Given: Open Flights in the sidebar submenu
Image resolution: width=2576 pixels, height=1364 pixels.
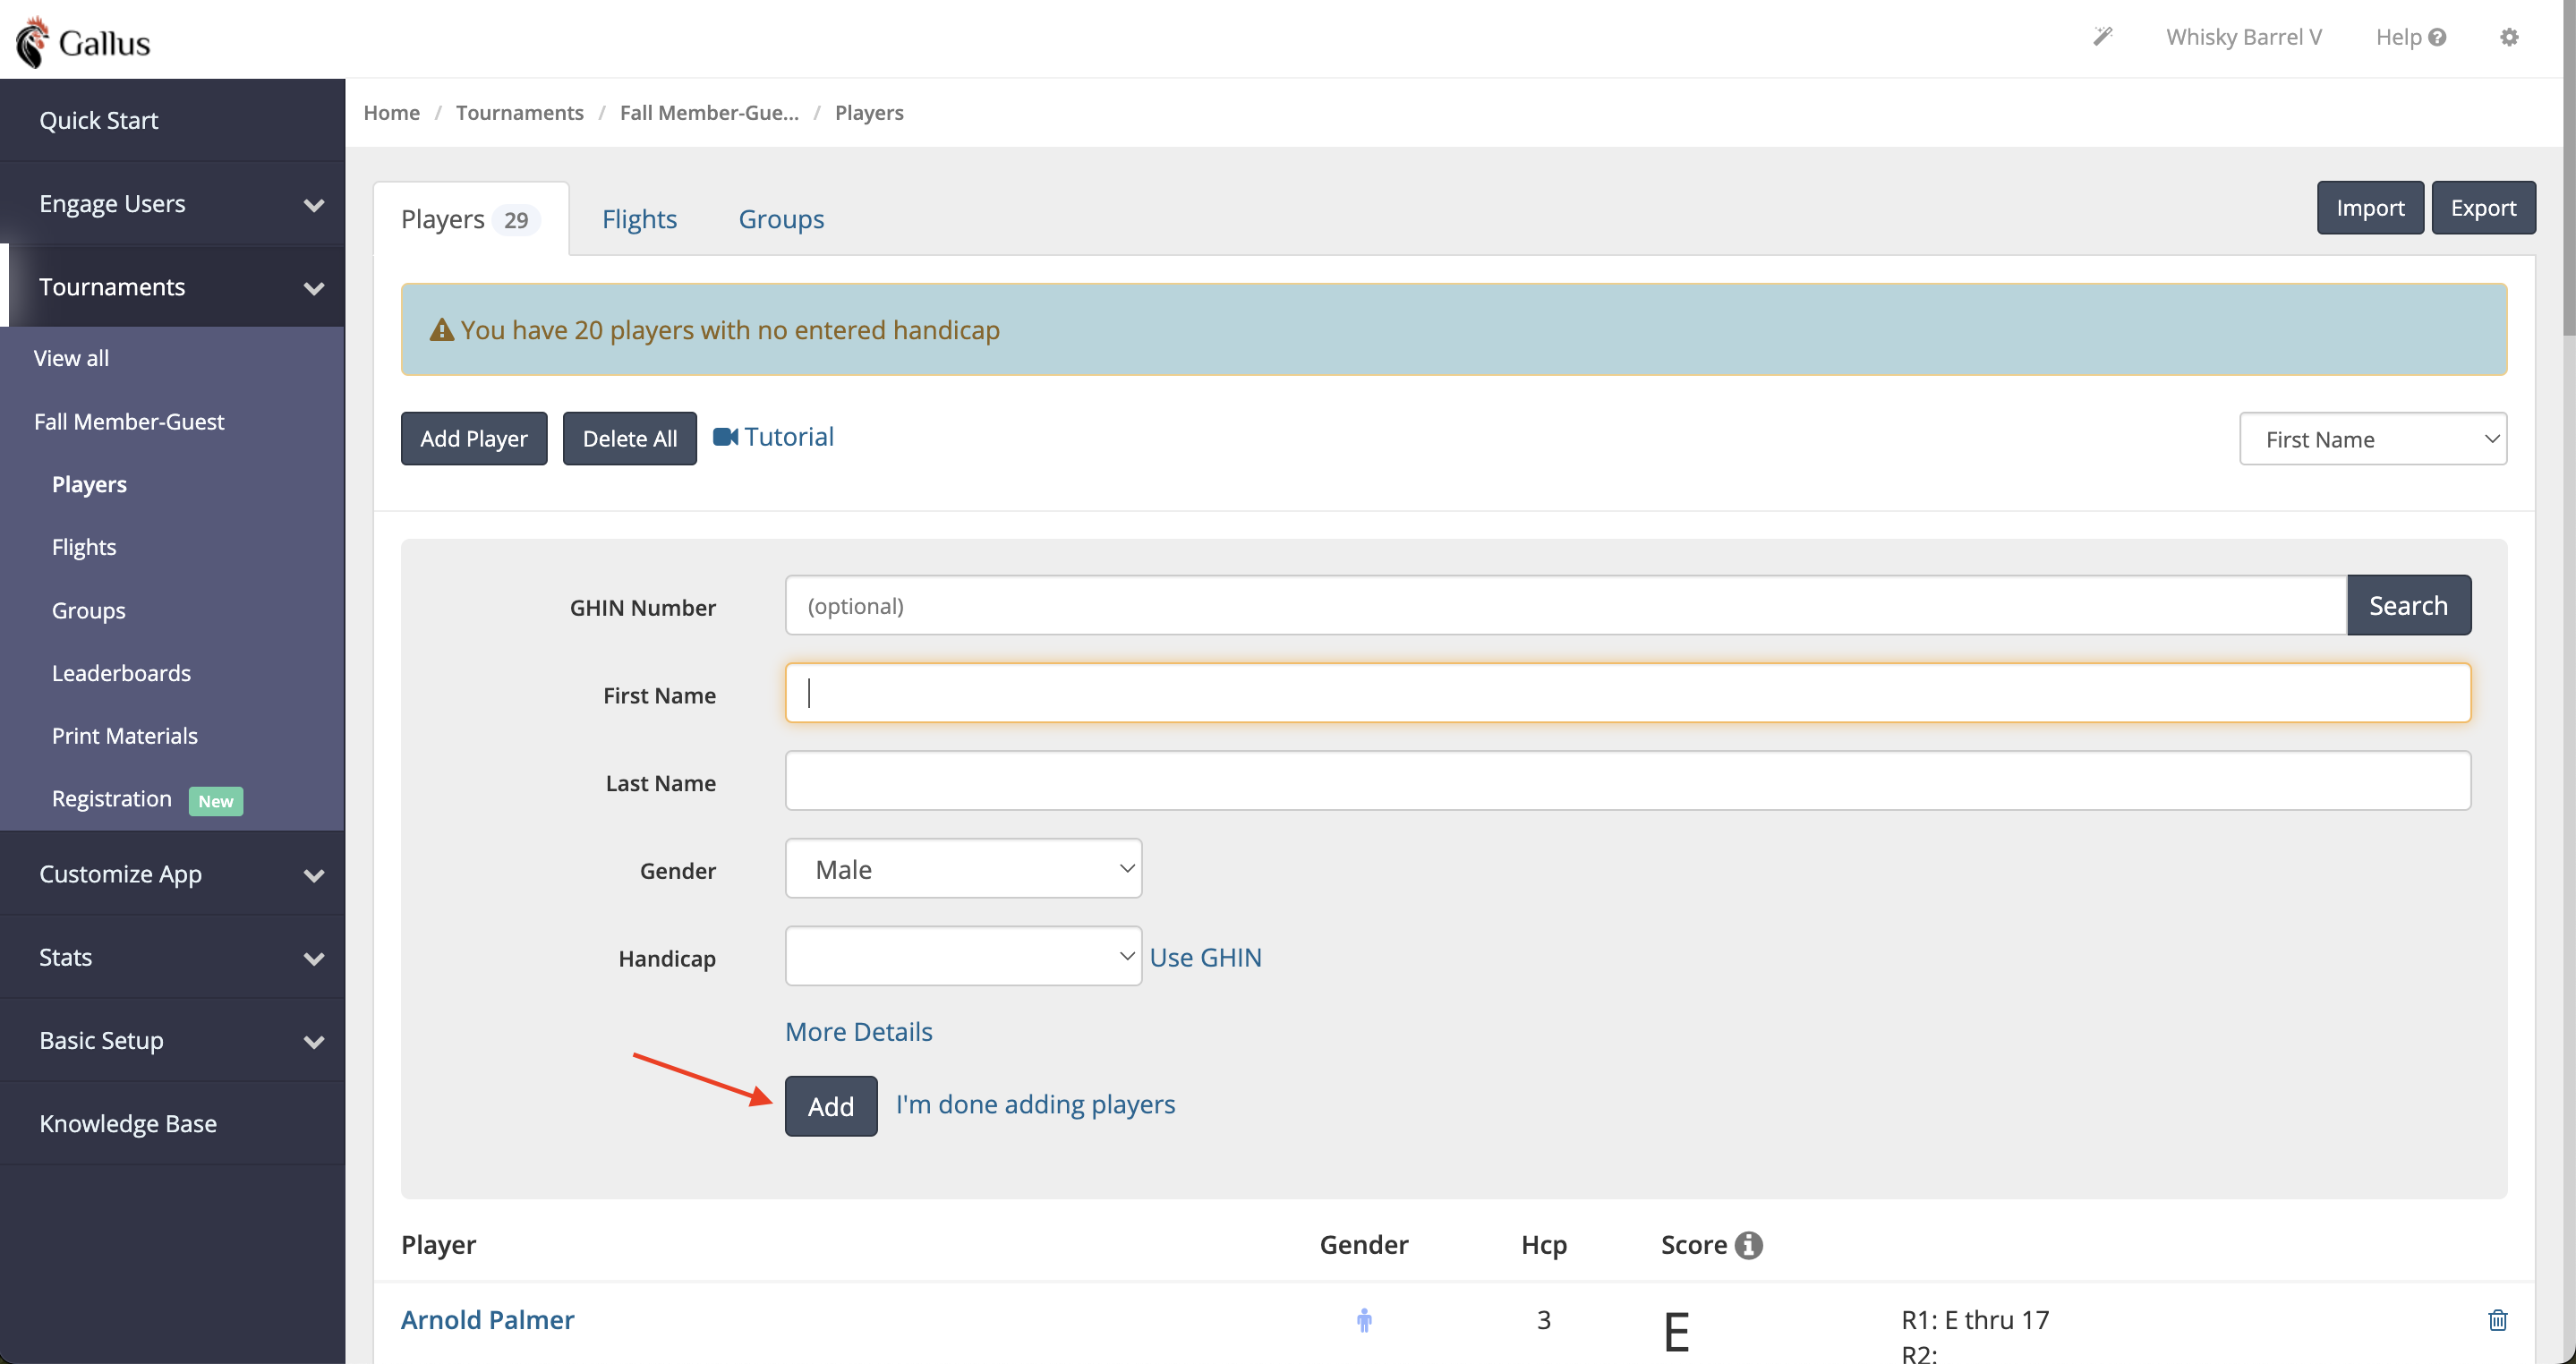Looking at the screenshot, I should [x=84, y=547].
